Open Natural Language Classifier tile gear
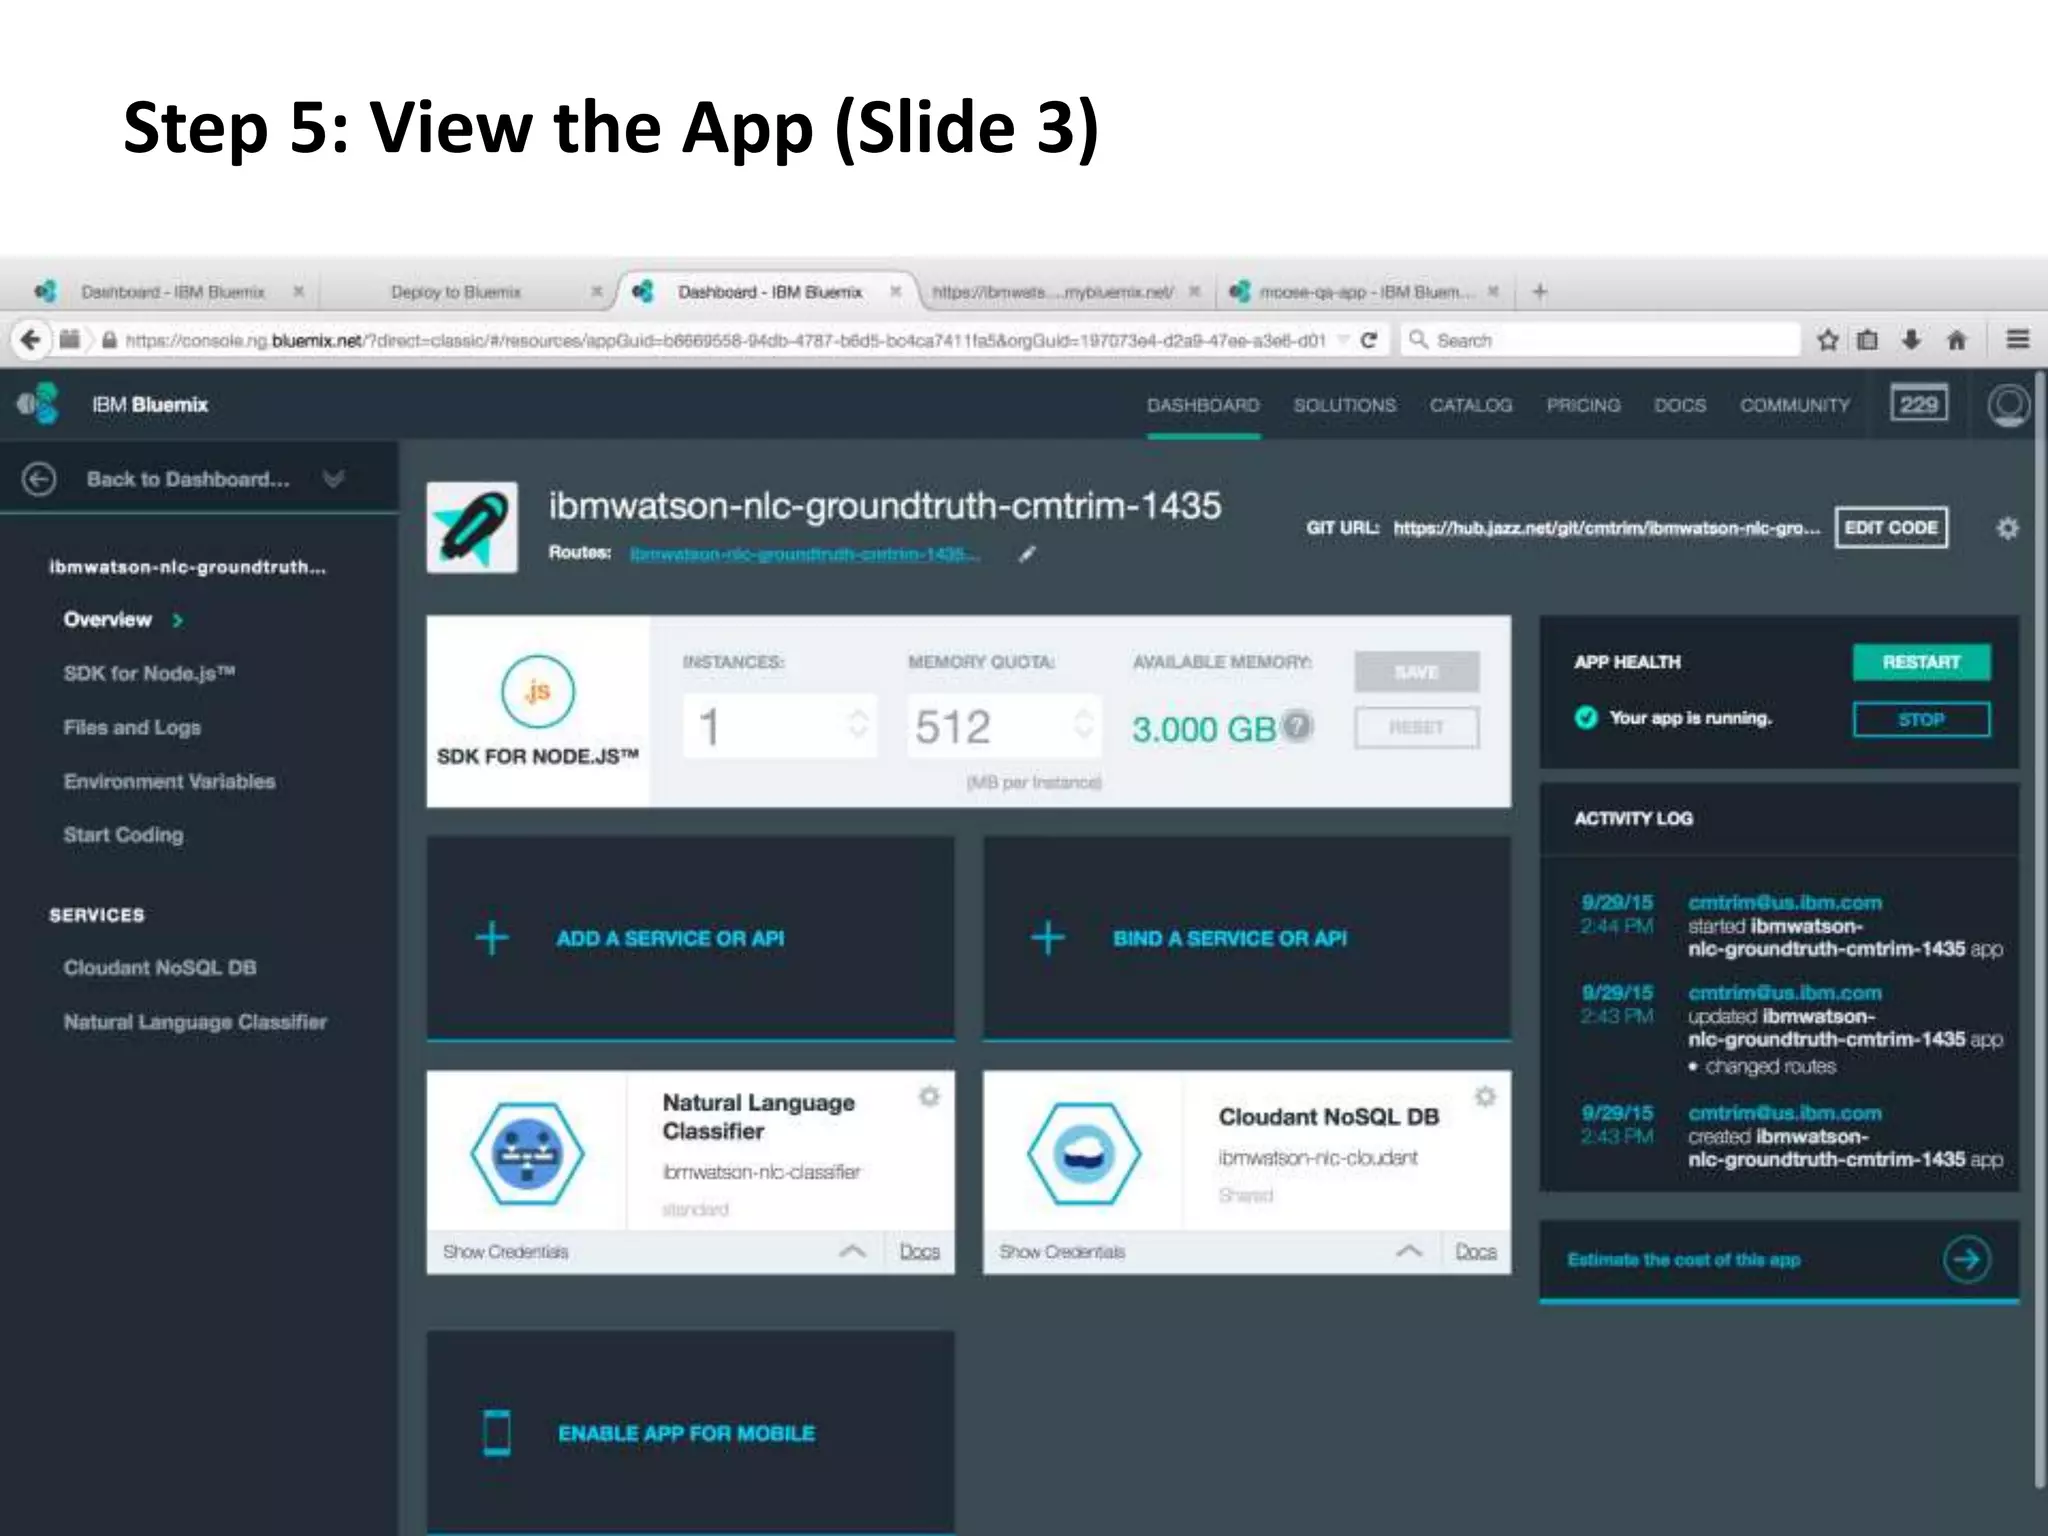The width and height of the screenshot is (2048, 1536). 929,1097
